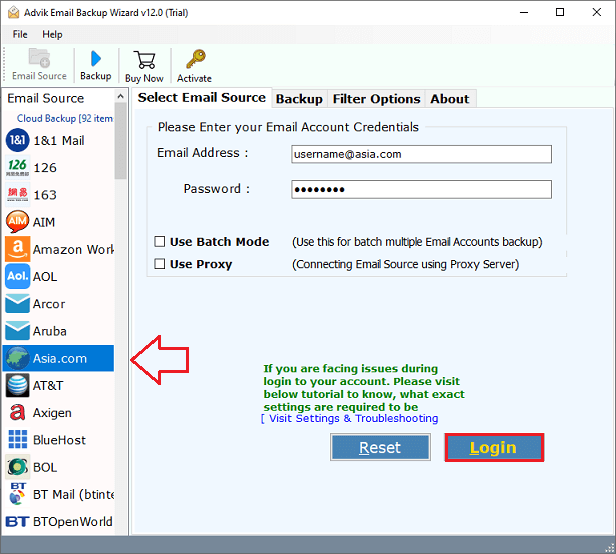Enable the Use Batch Mode checkbox
Image resolution: width=616 pixels, height=554 pixels.
(x=160, y=241)
